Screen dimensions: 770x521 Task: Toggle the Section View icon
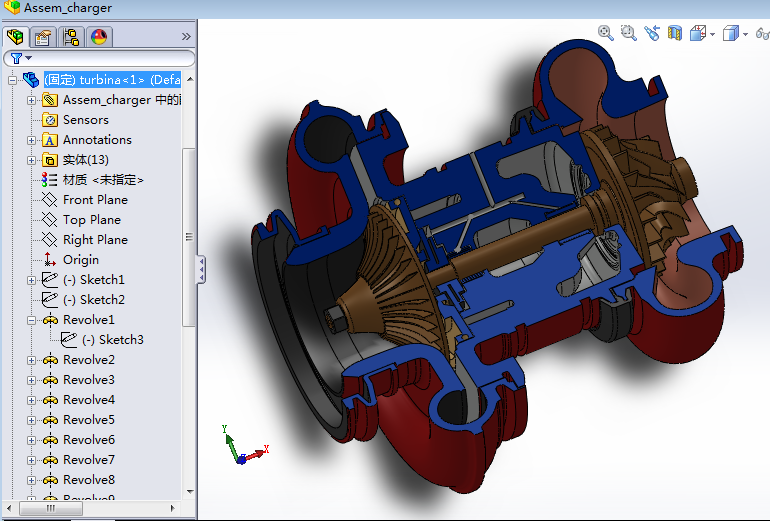click(675, 33)
